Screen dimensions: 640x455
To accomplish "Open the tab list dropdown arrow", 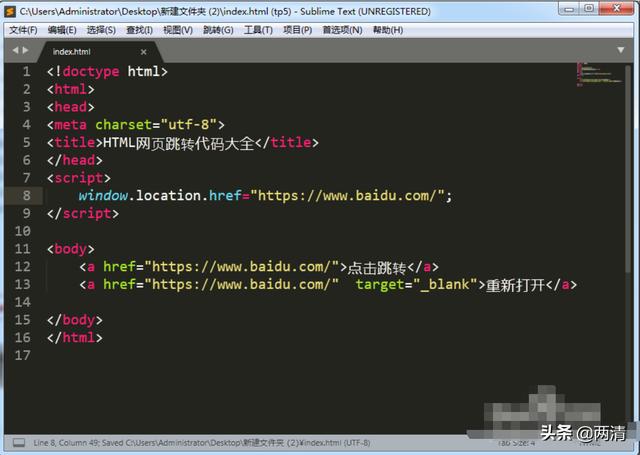I will [620, 50].
